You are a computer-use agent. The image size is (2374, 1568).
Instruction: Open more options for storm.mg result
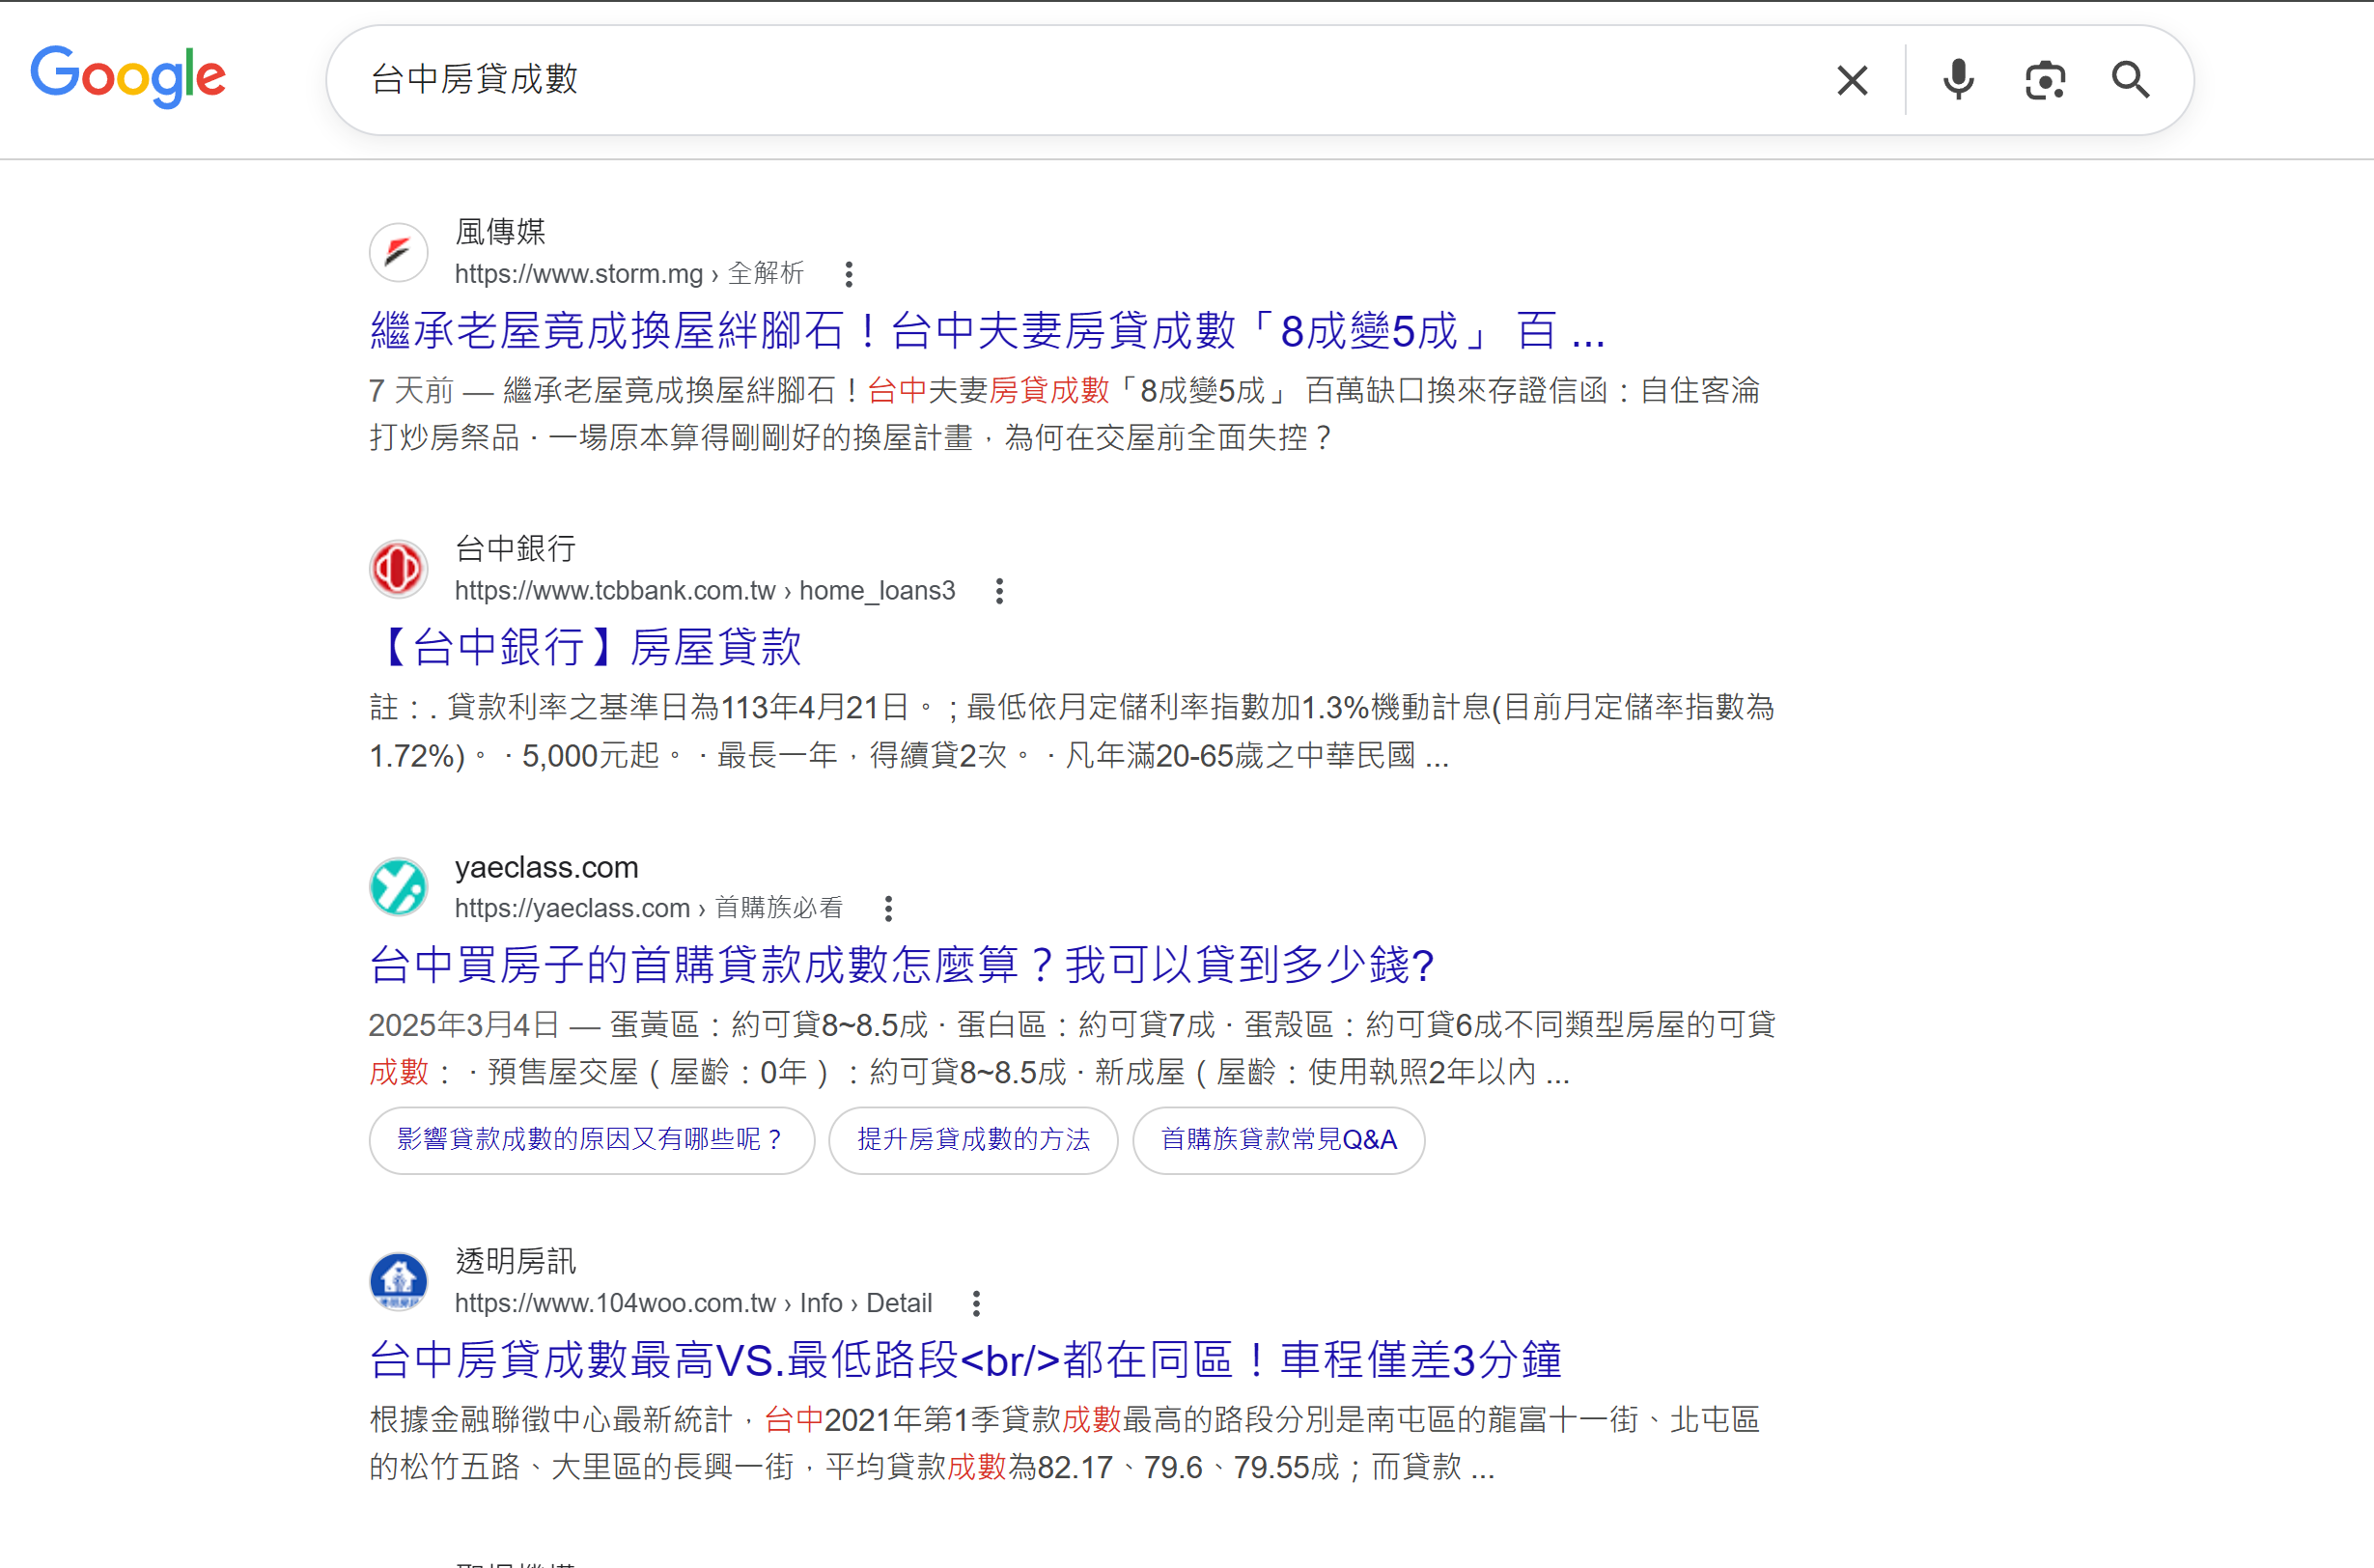(848, 274)
